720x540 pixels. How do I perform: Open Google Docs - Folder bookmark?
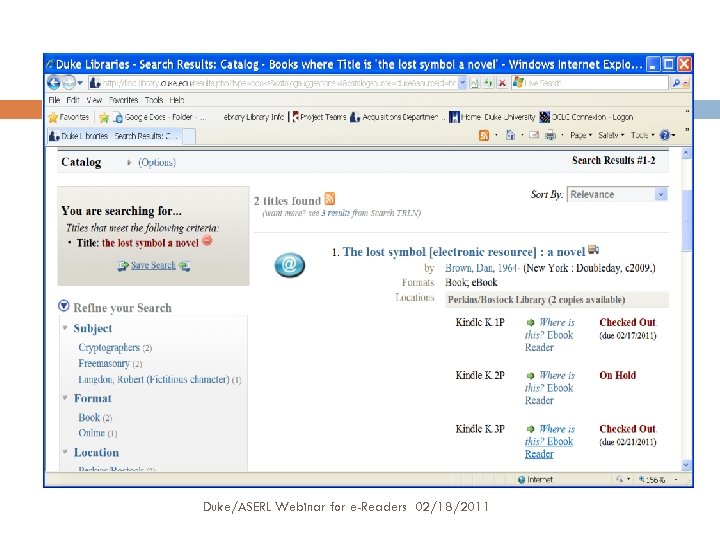point(159,117)
